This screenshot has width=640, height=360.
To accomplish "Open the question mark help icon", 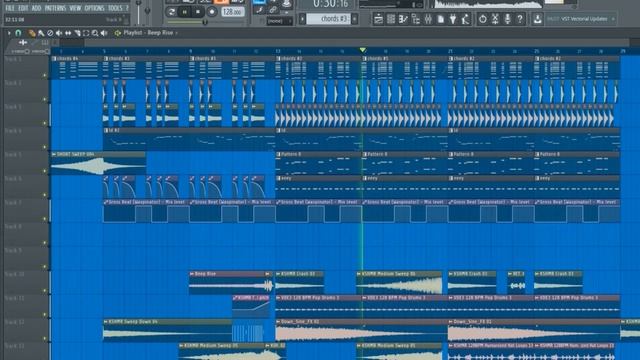I will pyautogui.click(x=520, y=19).
